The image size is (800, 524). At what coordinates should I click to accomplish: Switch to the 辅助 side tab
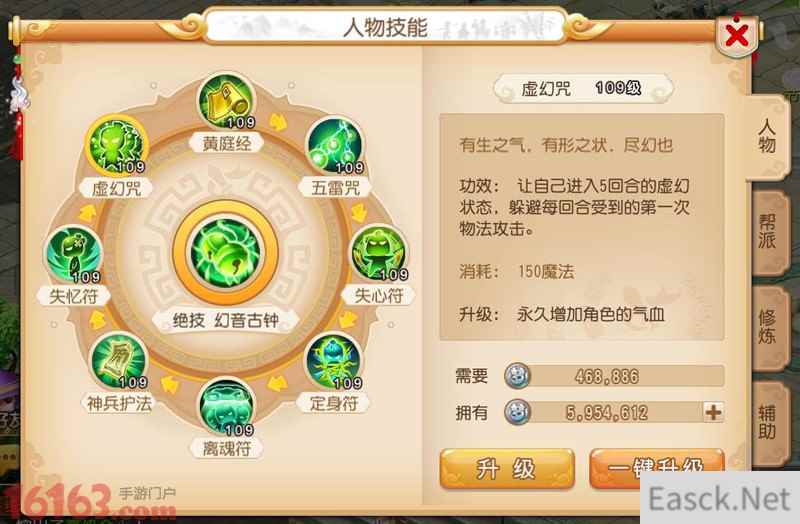pyautogui.click(x=769, y=421)
